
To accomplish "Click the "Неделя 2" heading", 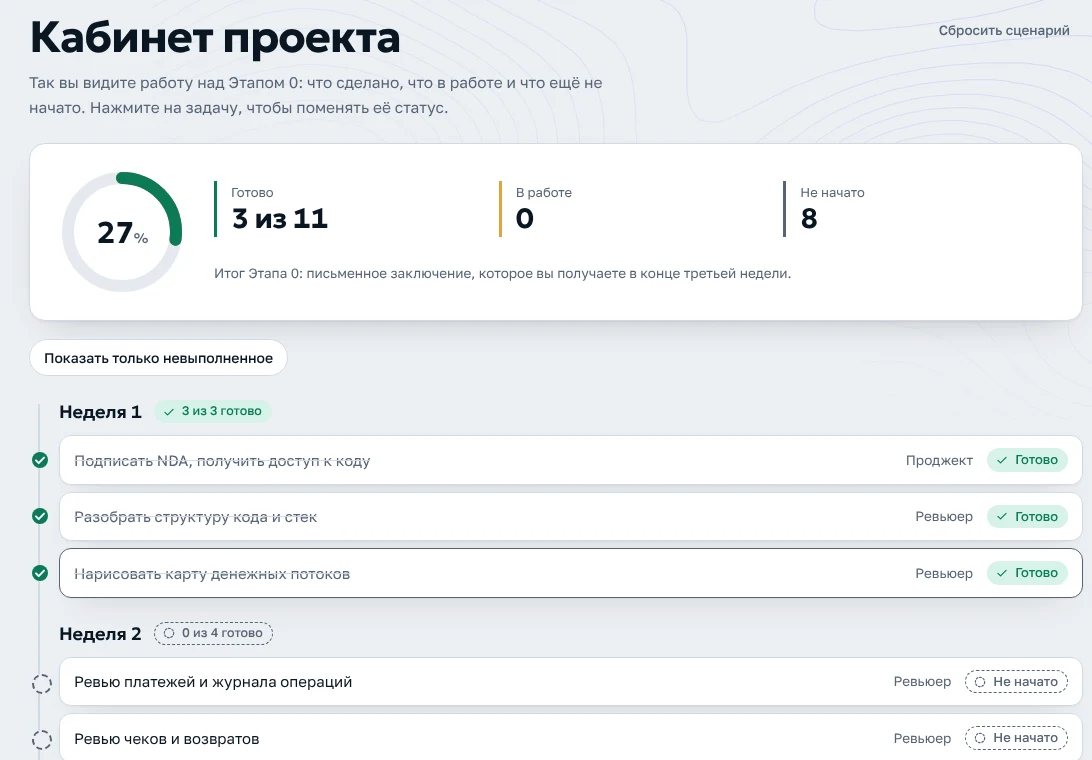I will coord(100,634).
